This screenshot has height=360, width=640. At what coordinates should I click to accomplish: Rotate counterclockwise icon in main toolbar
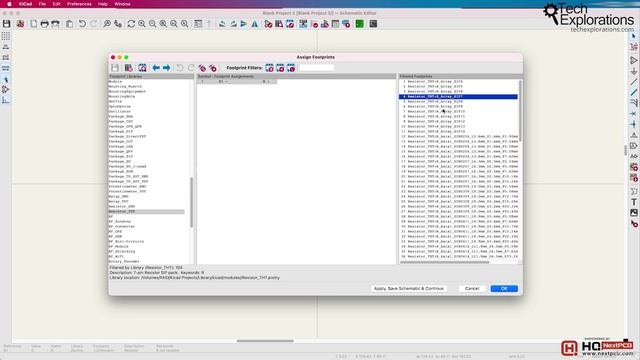point(222,24)
